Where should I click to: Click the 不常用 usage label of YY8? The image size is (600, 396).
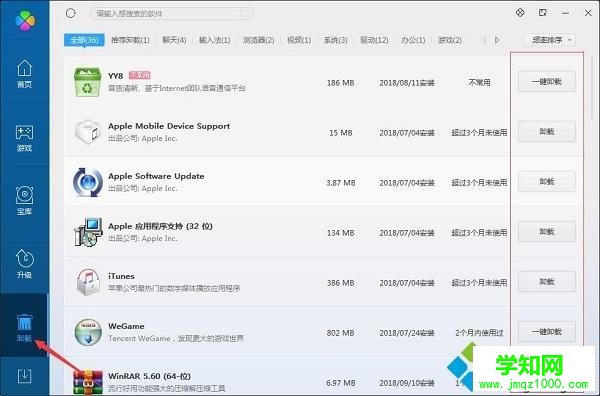point(479,82)
